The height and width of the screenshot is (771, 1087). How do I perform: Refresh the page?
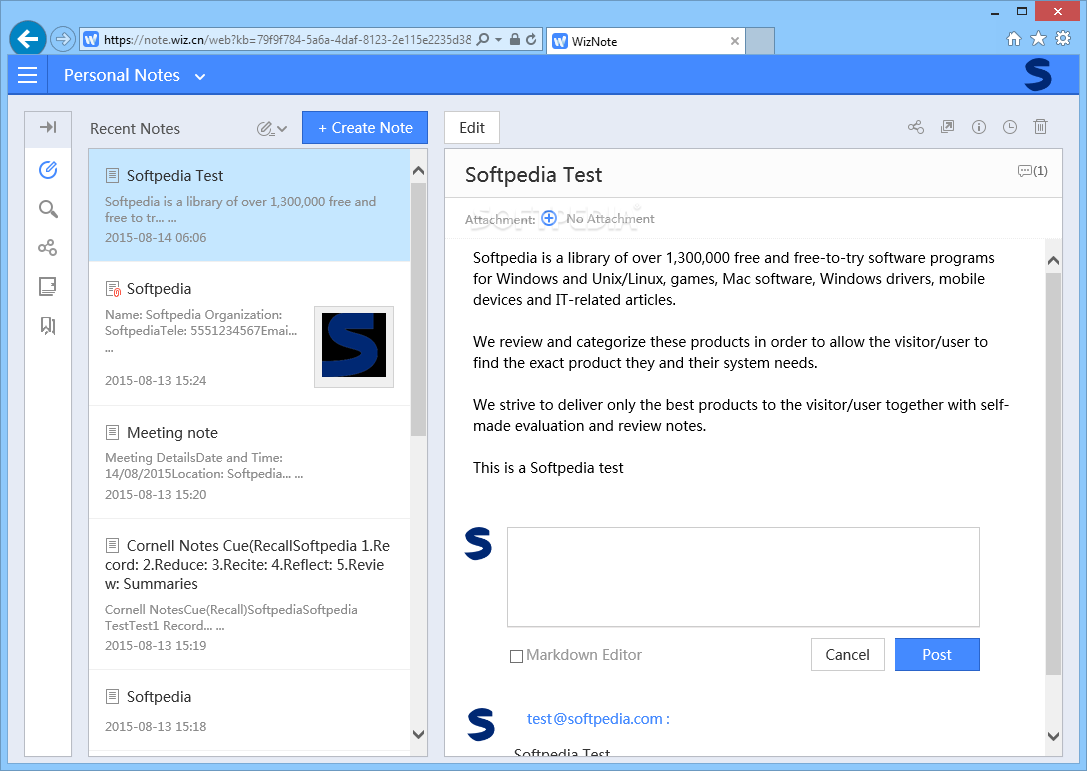pos(531,40)
